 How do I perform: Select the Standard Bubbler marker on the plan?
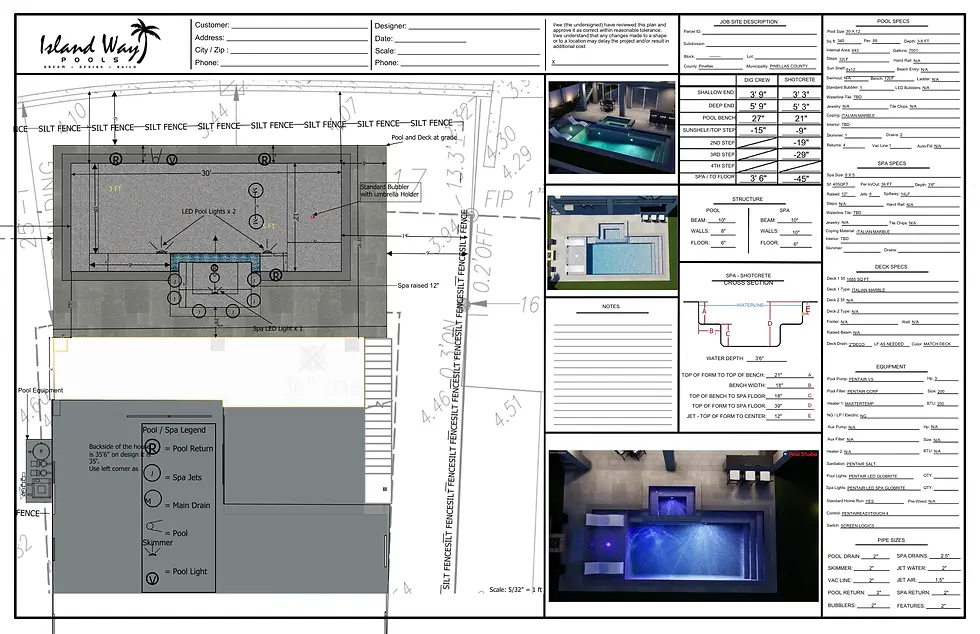click(x=314, y=215)
